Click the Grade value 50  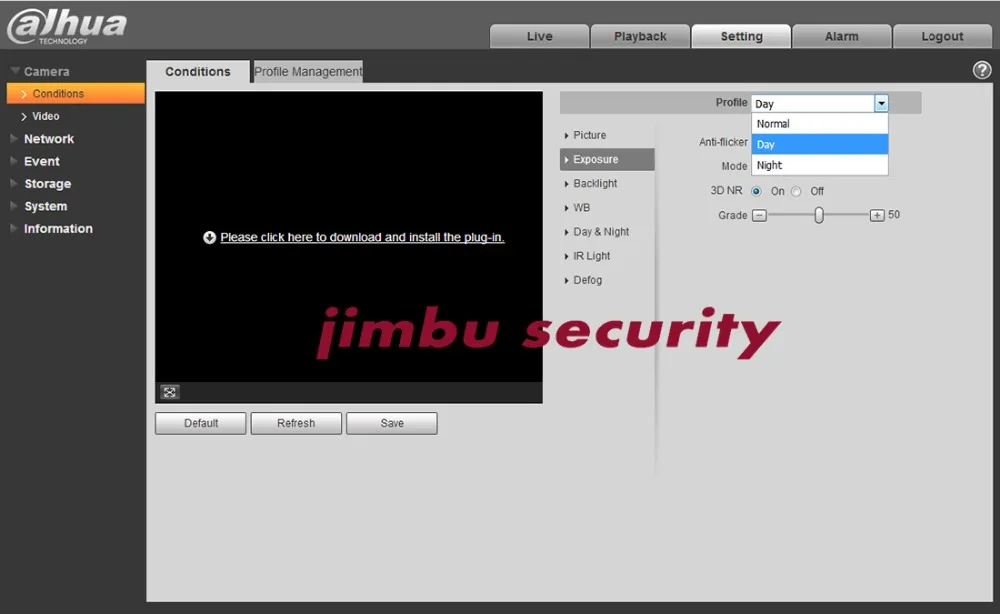(x=894, y=215)
